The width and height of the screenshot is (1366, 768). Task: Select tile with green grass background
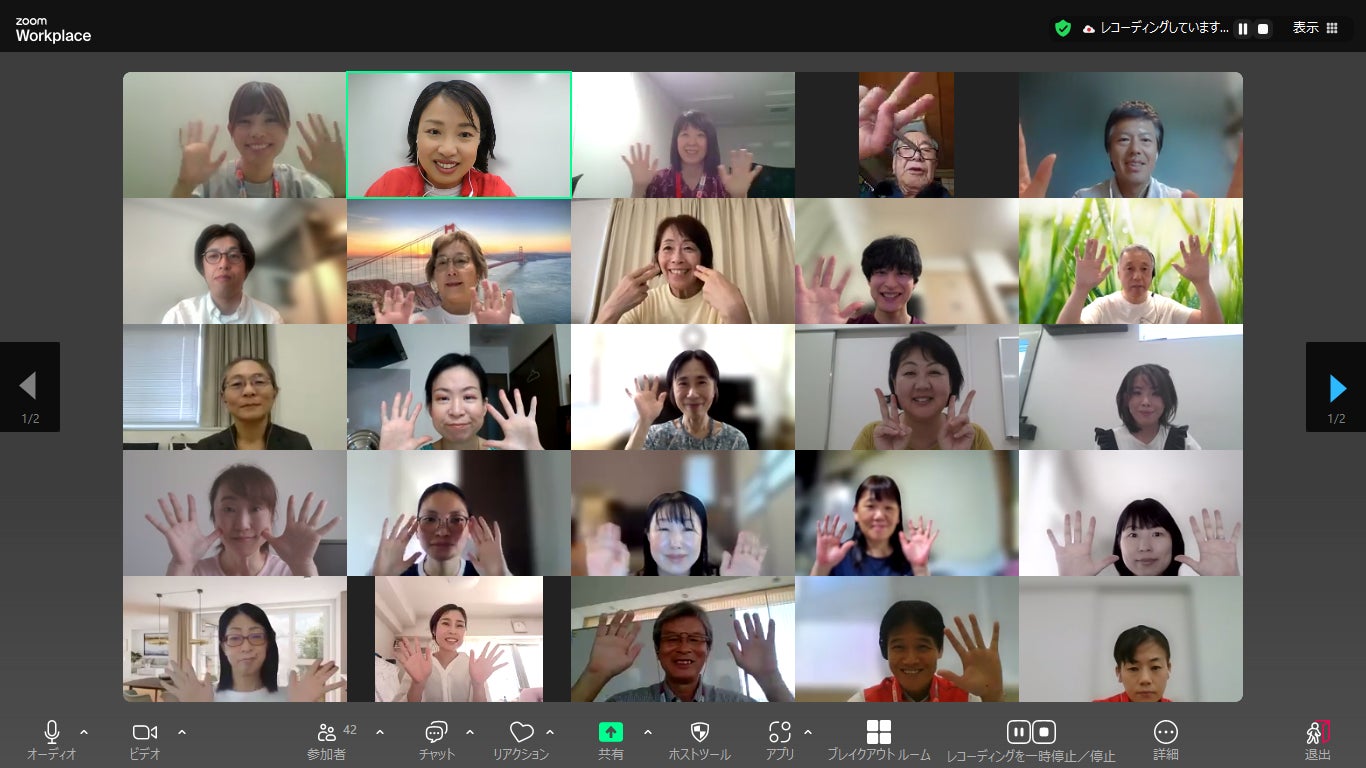pyautogui.click(x=1131, y=261)
